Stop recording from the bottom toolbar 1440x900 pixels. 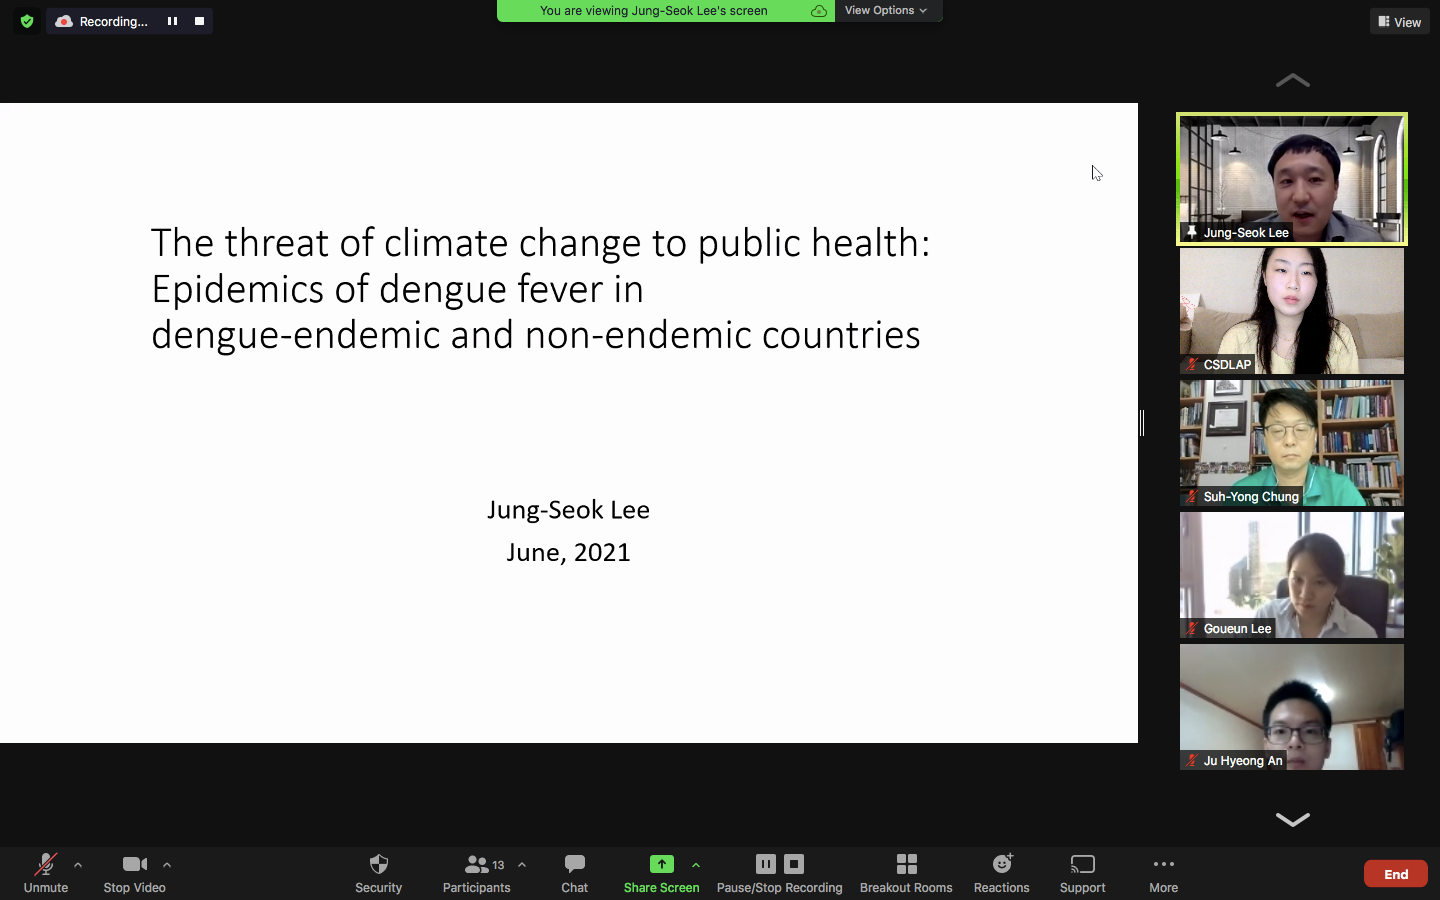click(x=794, y=864)
